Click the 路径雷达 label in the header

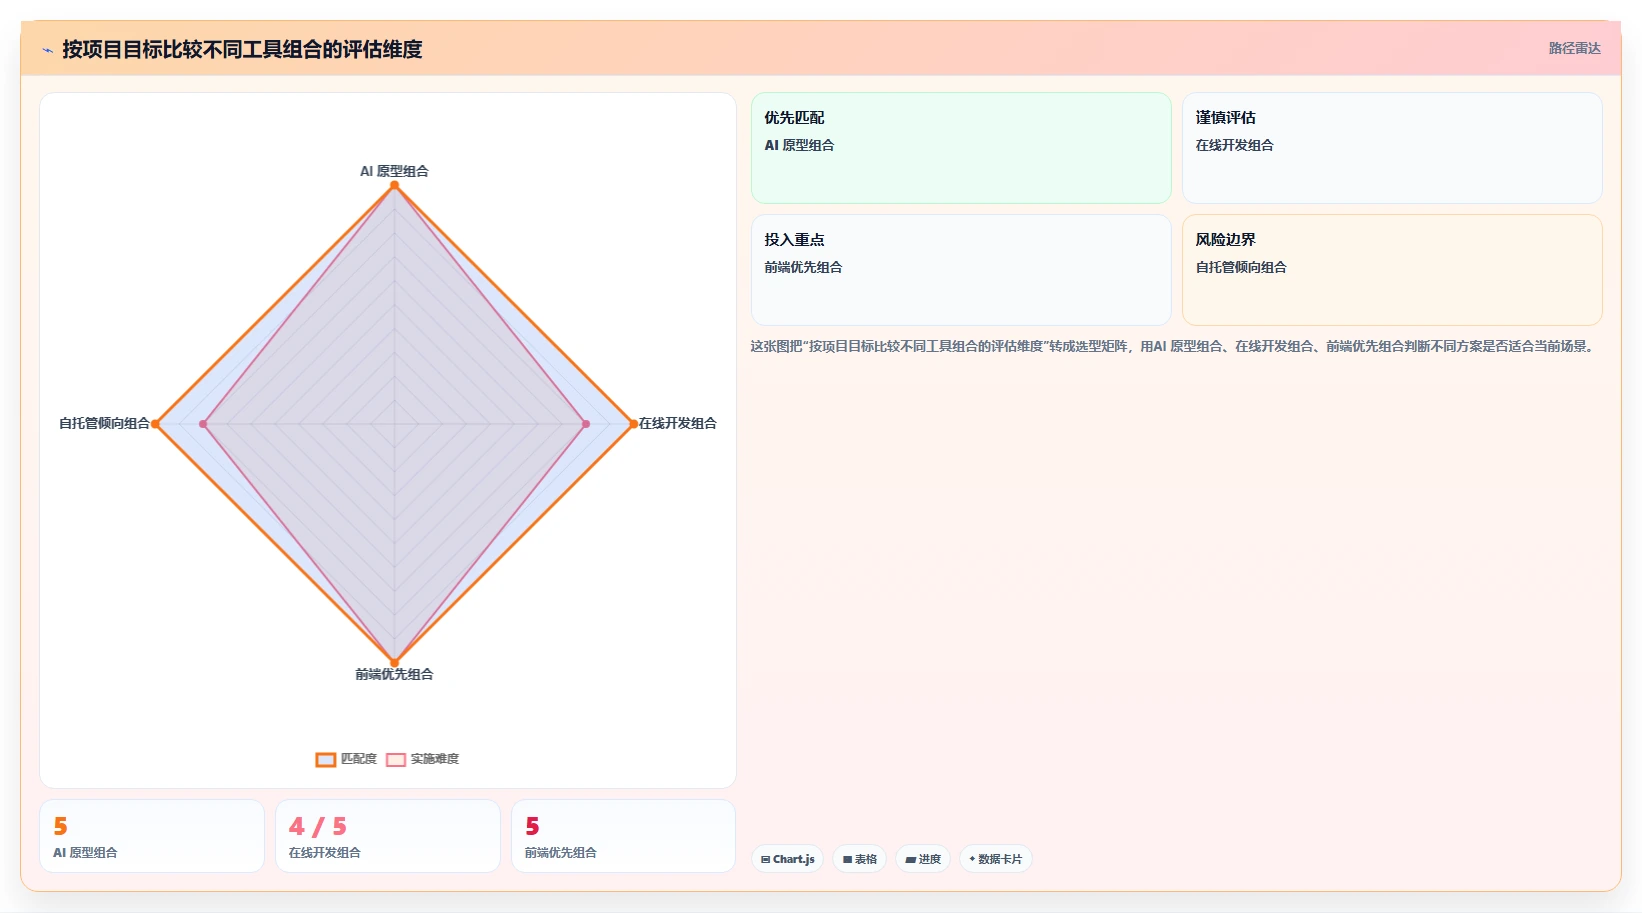[x=1574, y=48]
